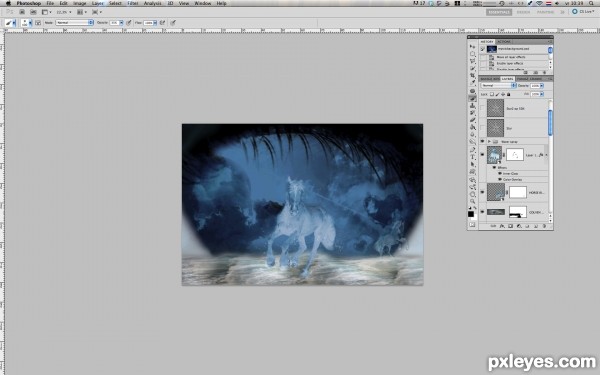Add a layer mask from Layers footer
Screen dimensions: 600x375
coord(510,226)
